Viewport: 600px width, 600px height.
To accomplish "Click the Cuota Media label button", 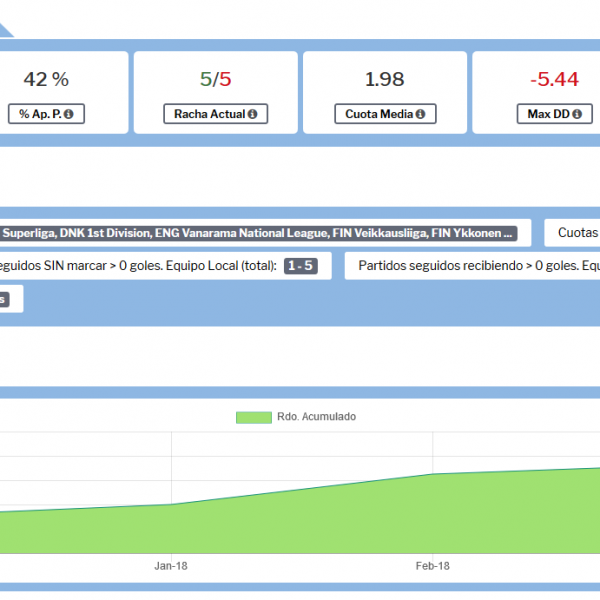I will coord(385,114).
